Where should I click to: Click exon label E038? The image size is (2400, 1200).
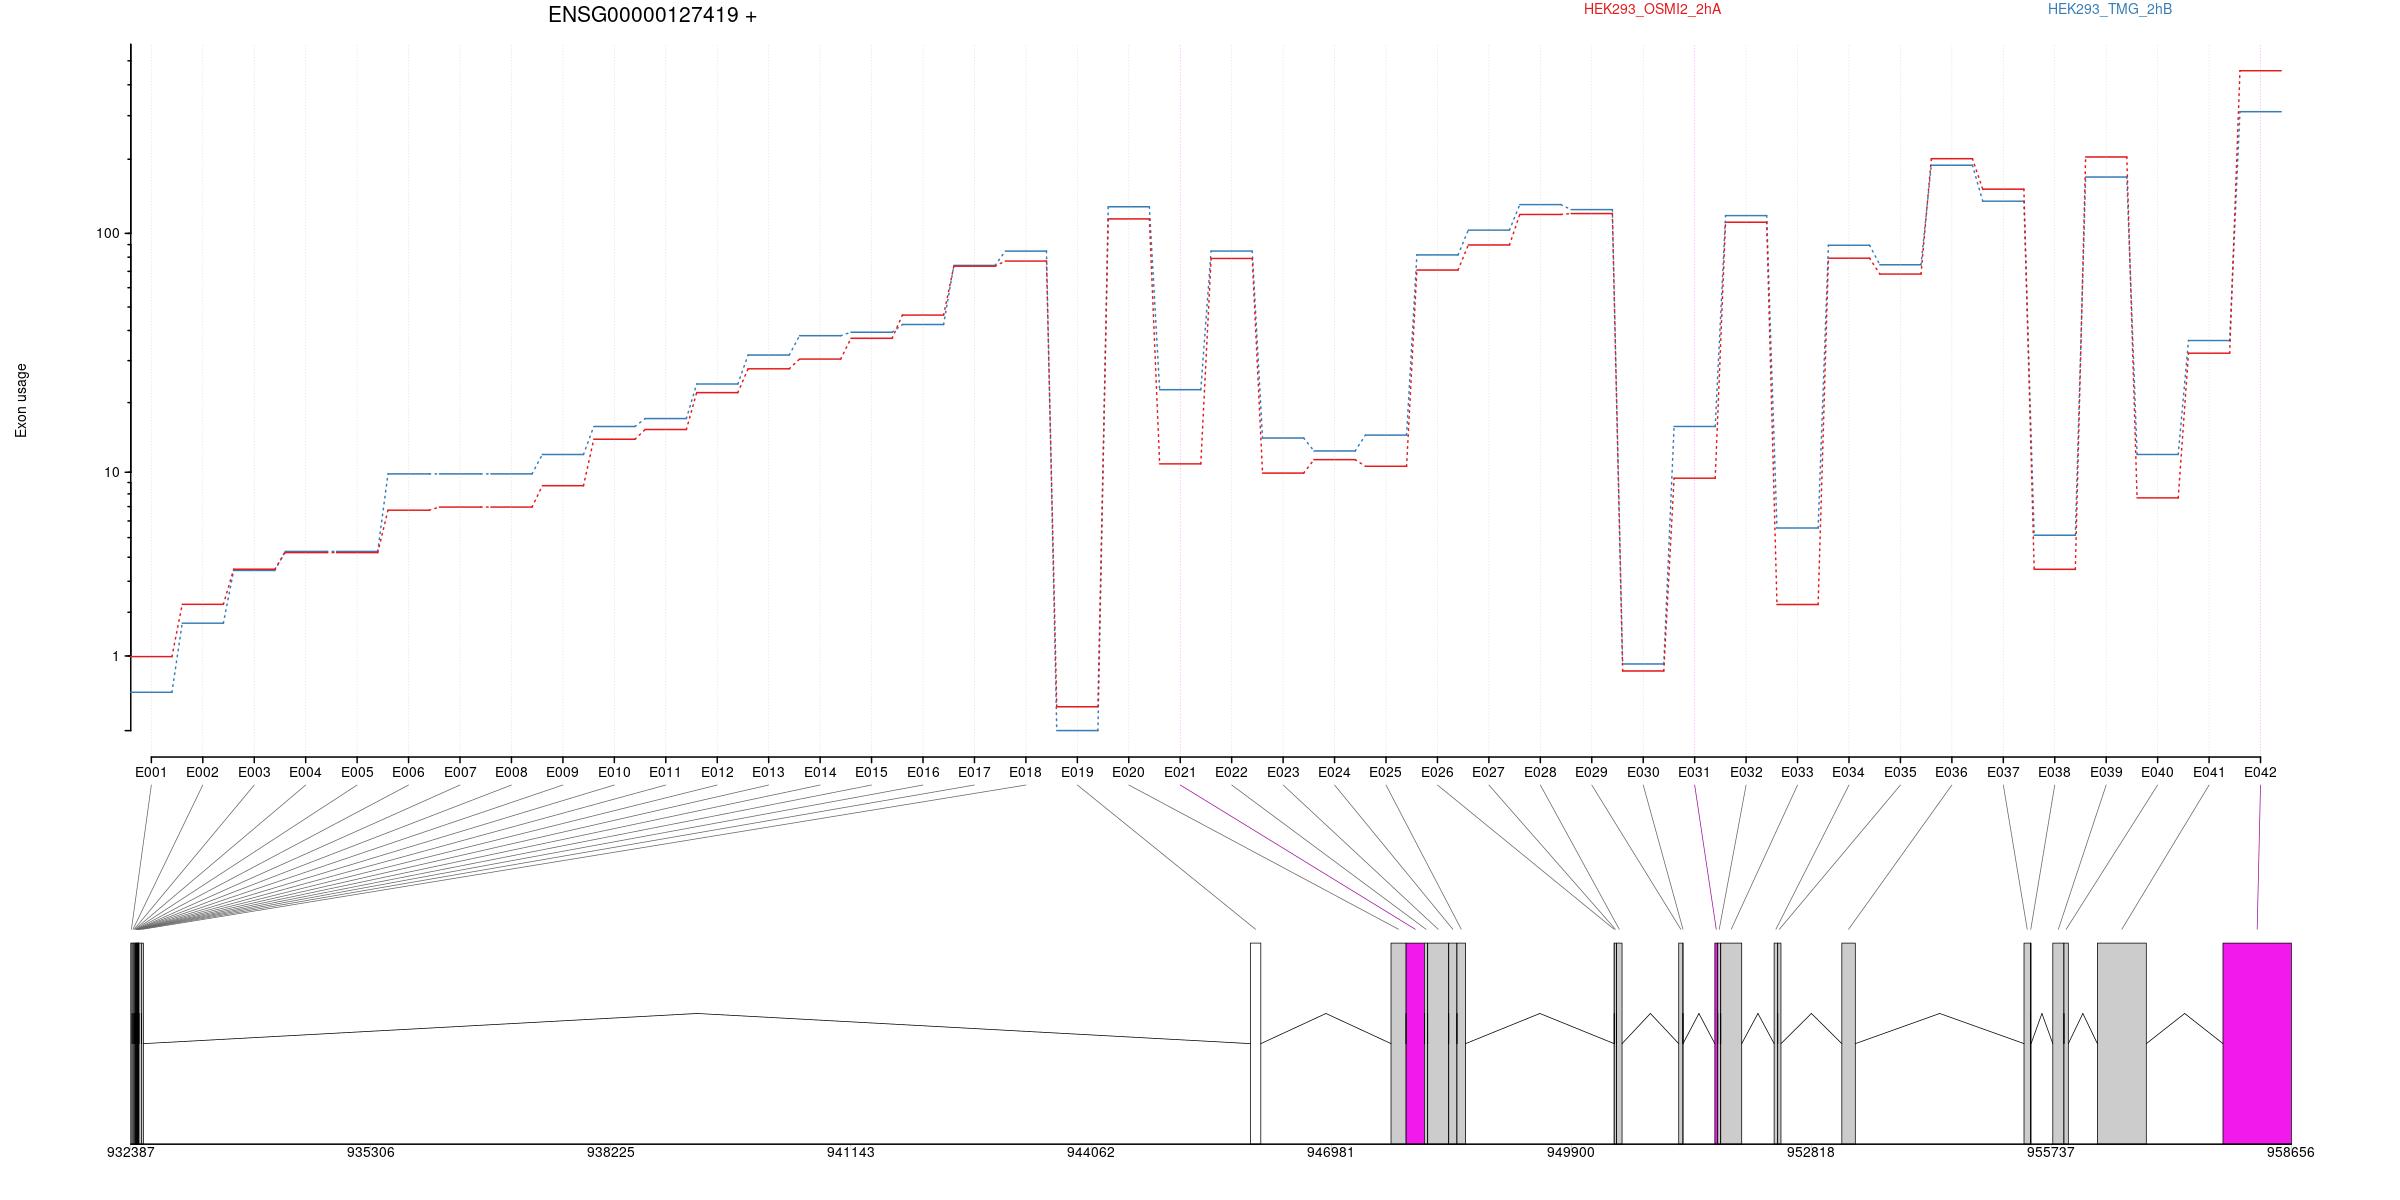2054,772
